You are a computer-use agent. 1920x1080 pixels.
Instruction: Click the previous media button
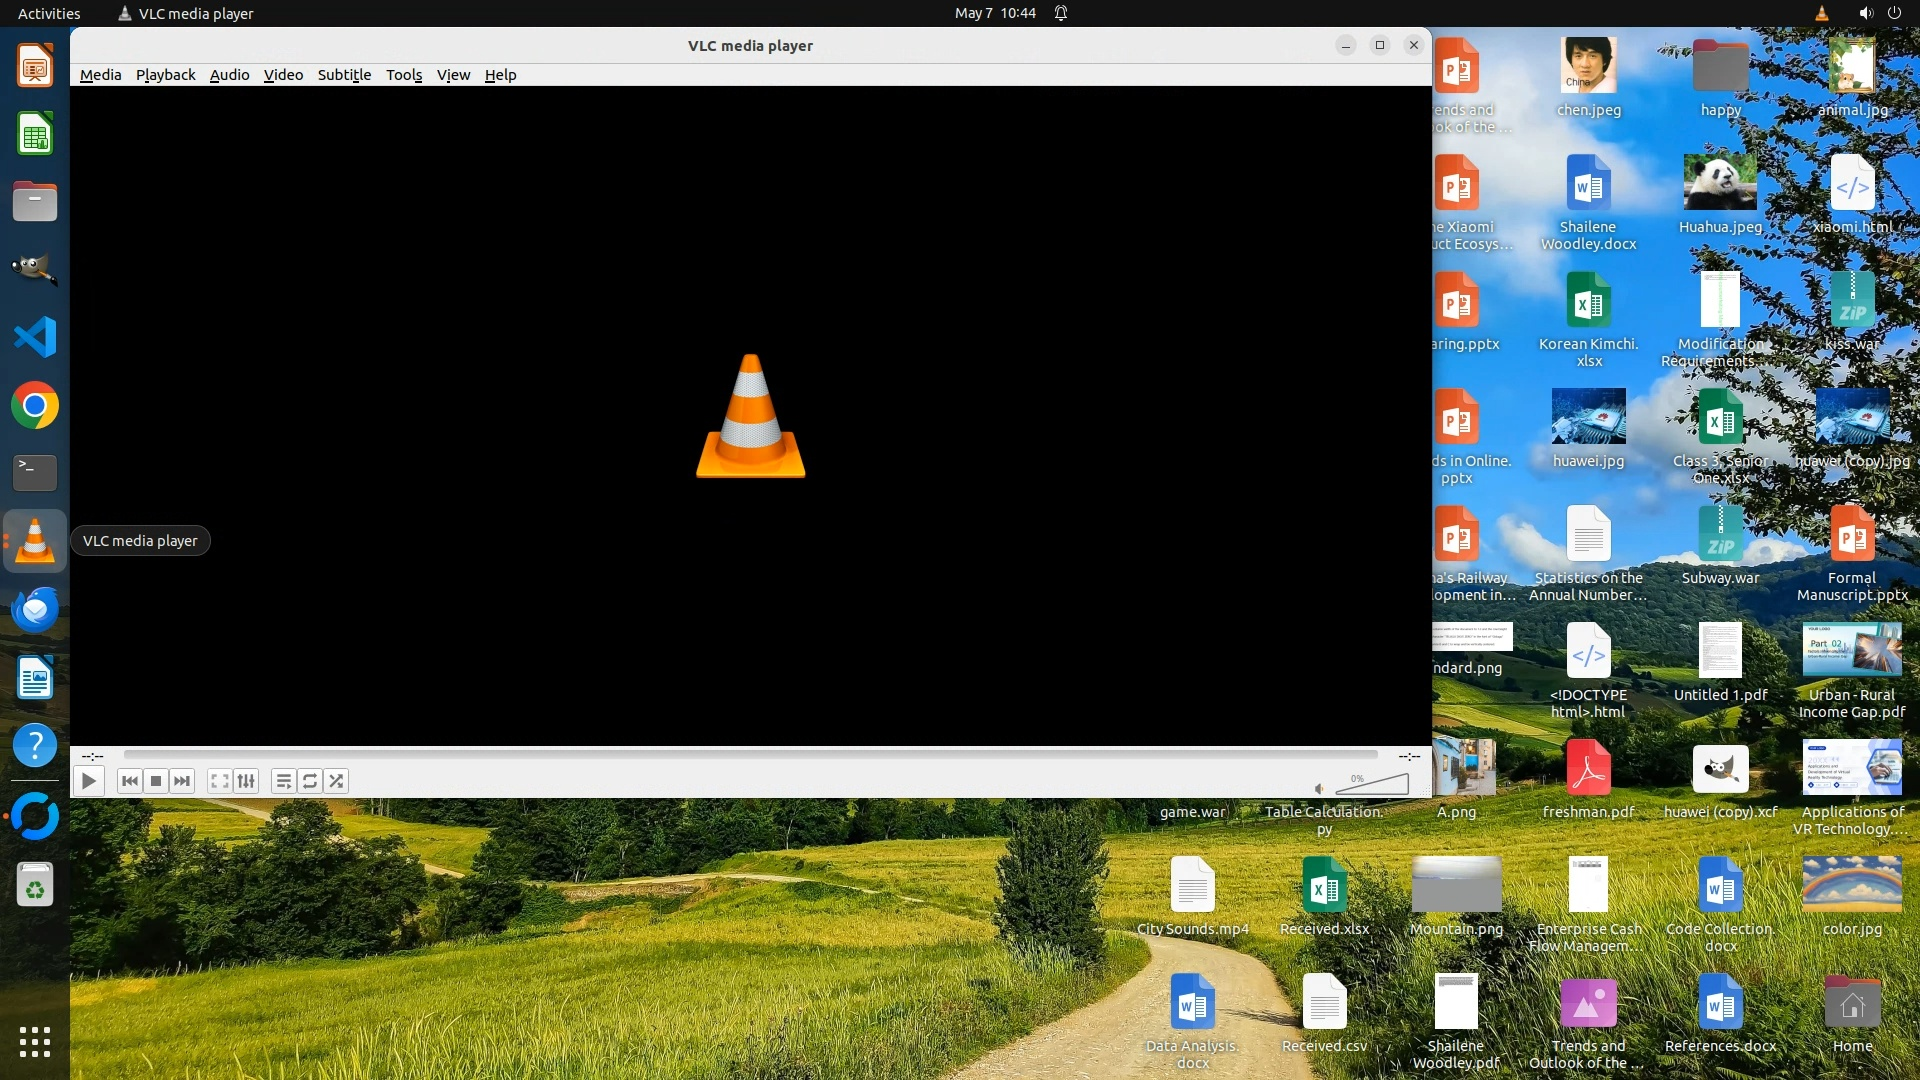pos(129,781)
